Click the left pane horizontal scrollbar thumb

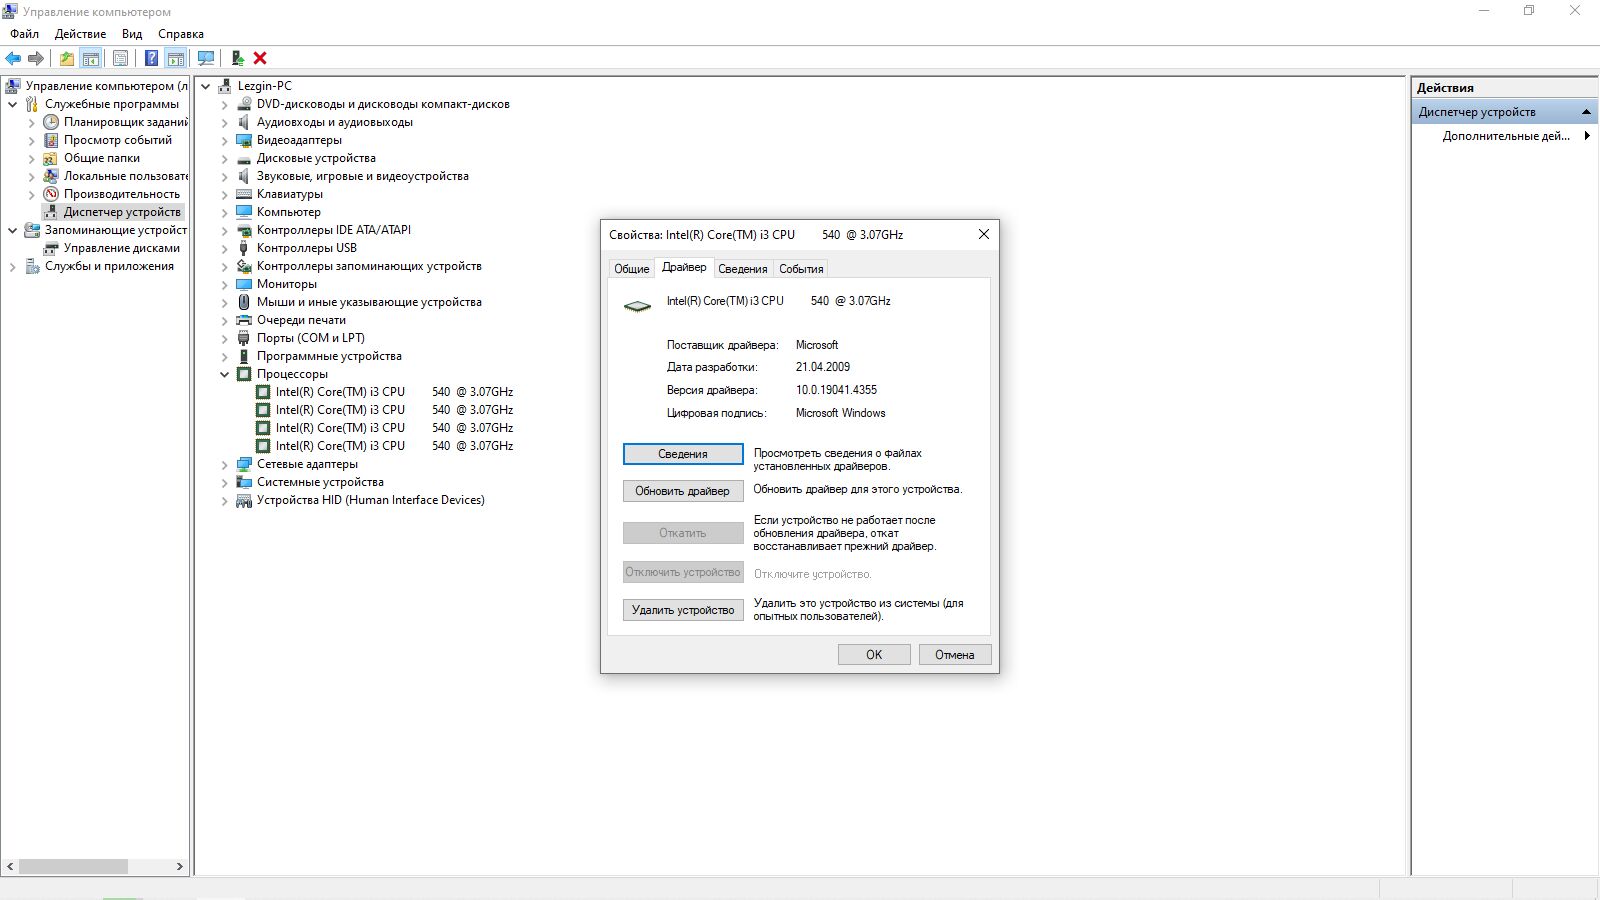point(73,866)
